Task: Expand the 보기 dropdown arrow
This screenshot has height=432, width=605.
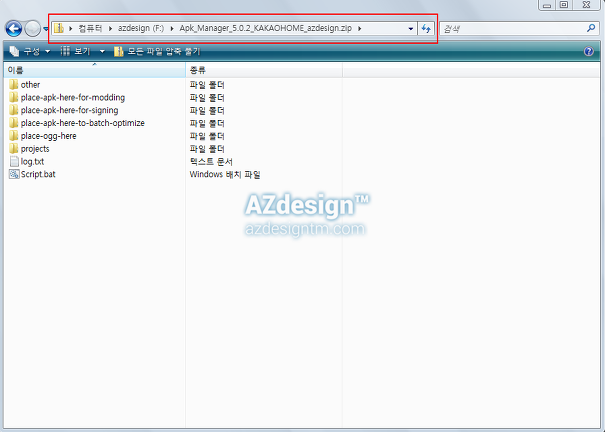Action: [102, 51]
